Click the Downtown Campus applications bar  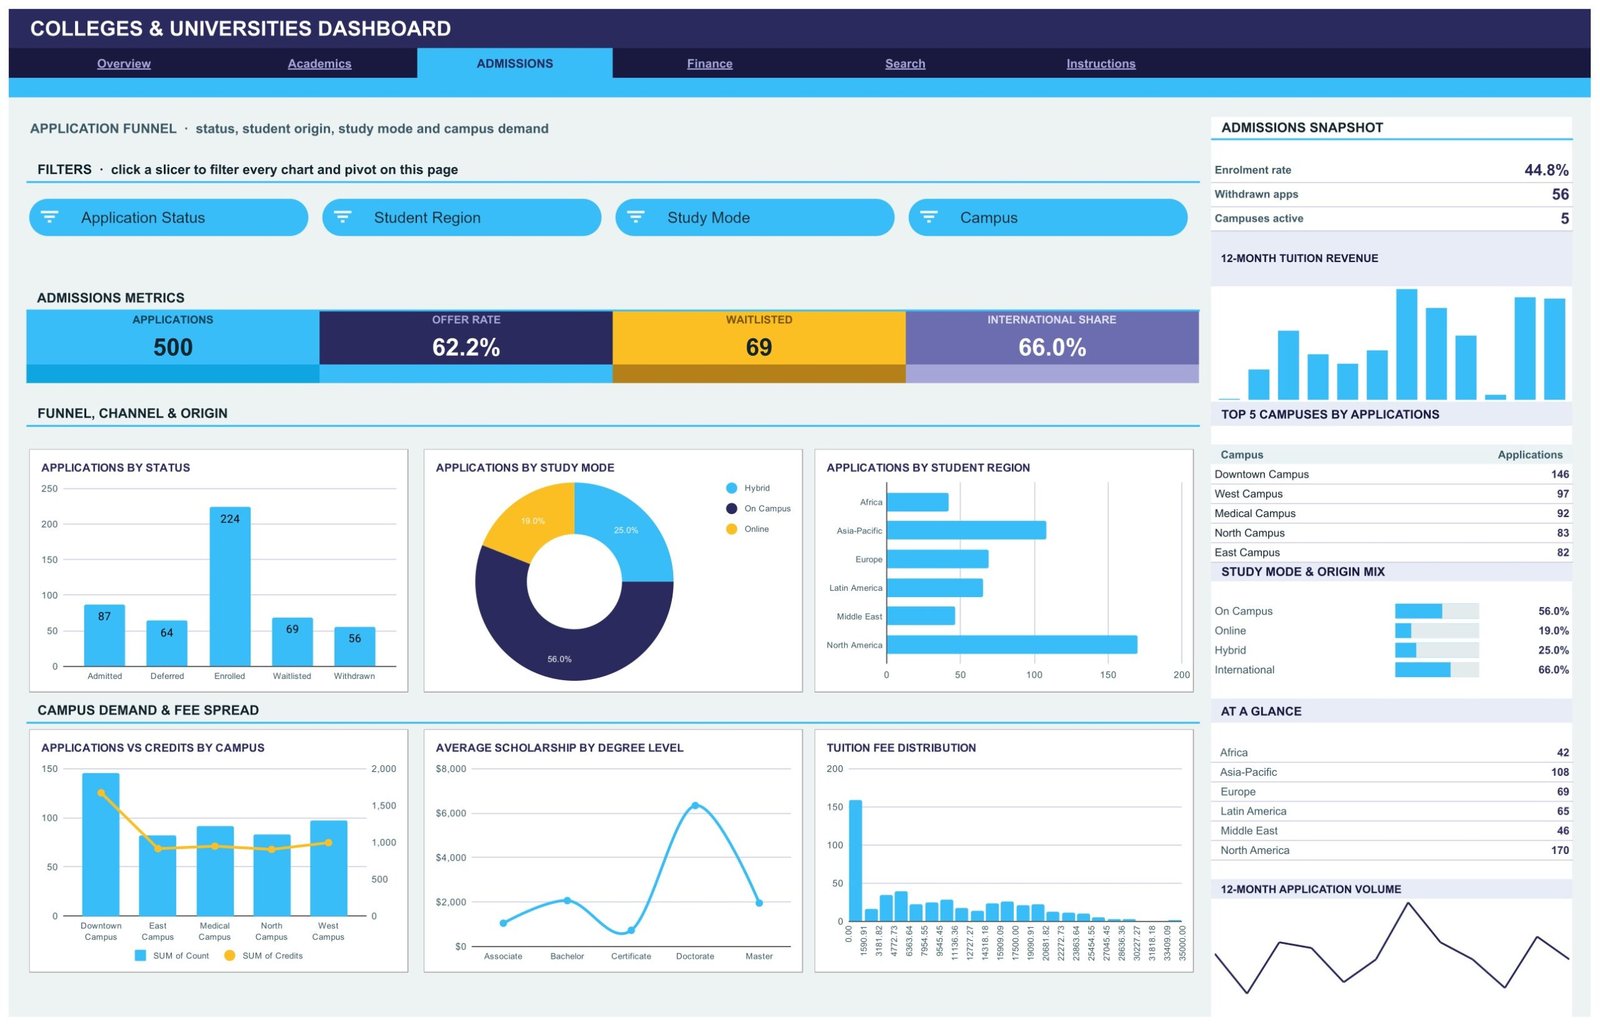pyautogui.click(x=101, y=844)
